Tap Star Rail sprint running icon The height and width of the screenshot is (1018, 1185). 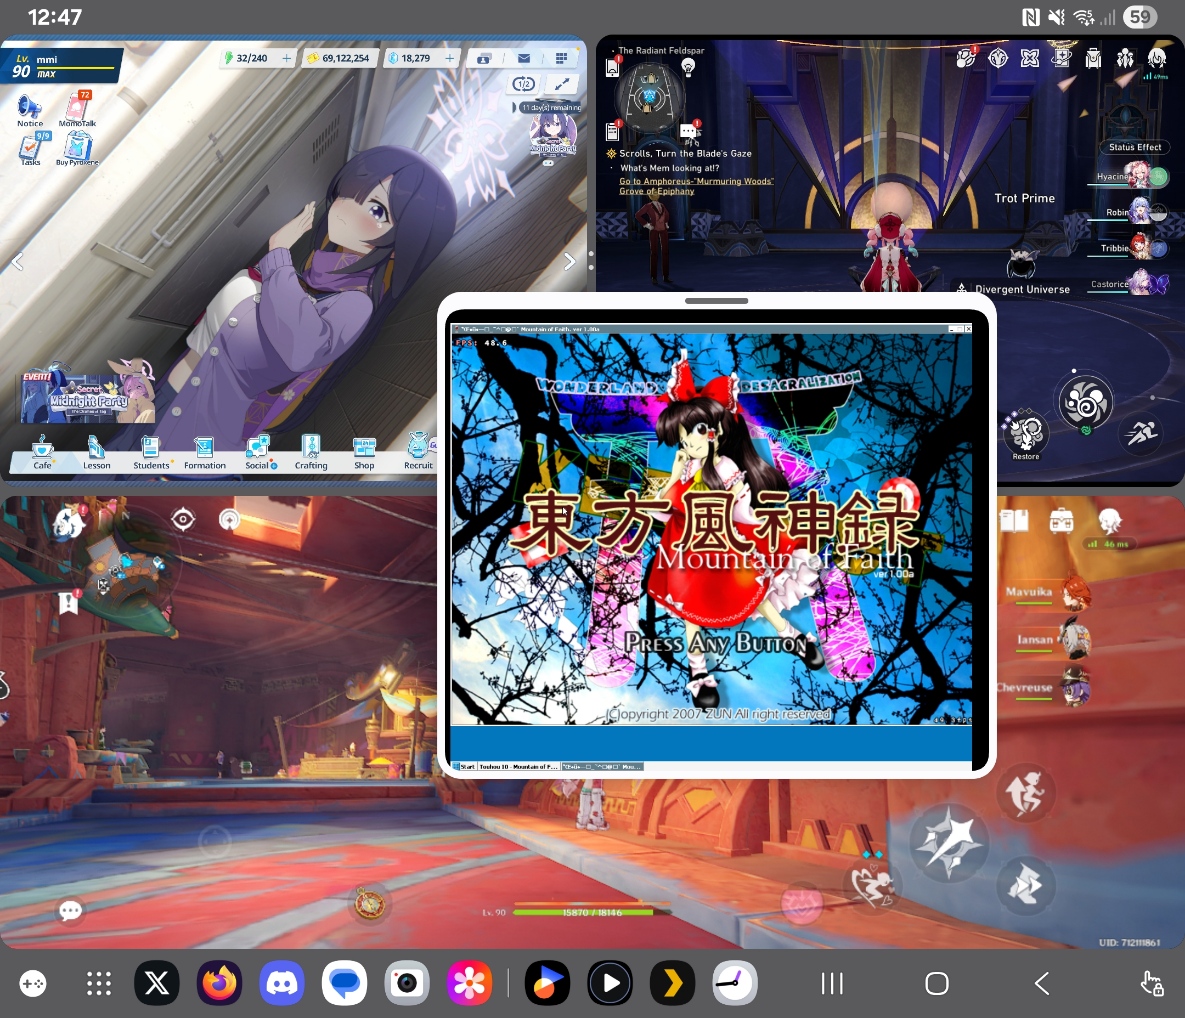tap(1141, 433)
